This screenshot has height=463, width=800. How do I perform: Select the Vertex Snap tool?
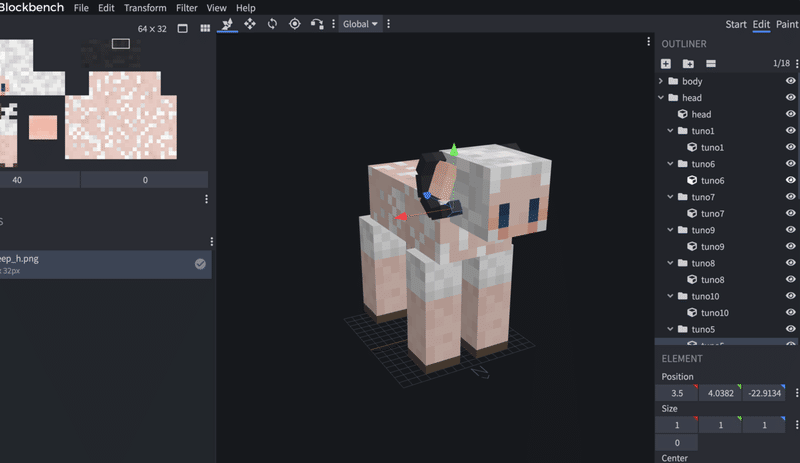(317, 23)
